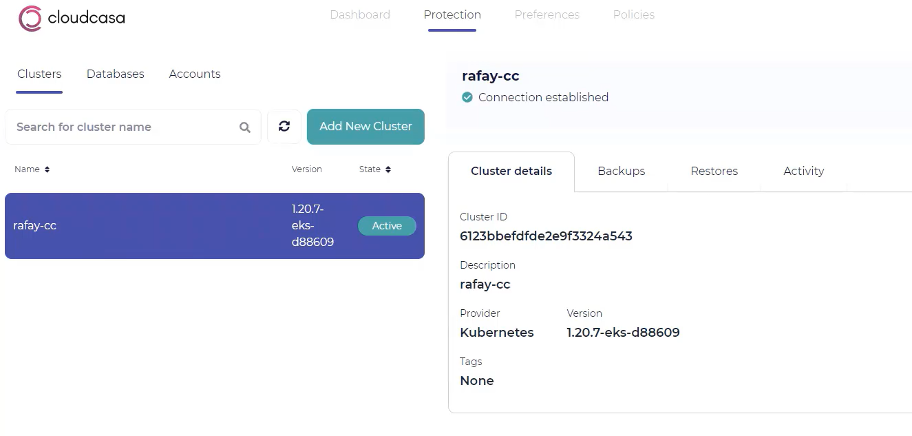Viewport: 912px width, 436px height.
Task: Select the Protection nav item
Action: [x=452, y=15]
